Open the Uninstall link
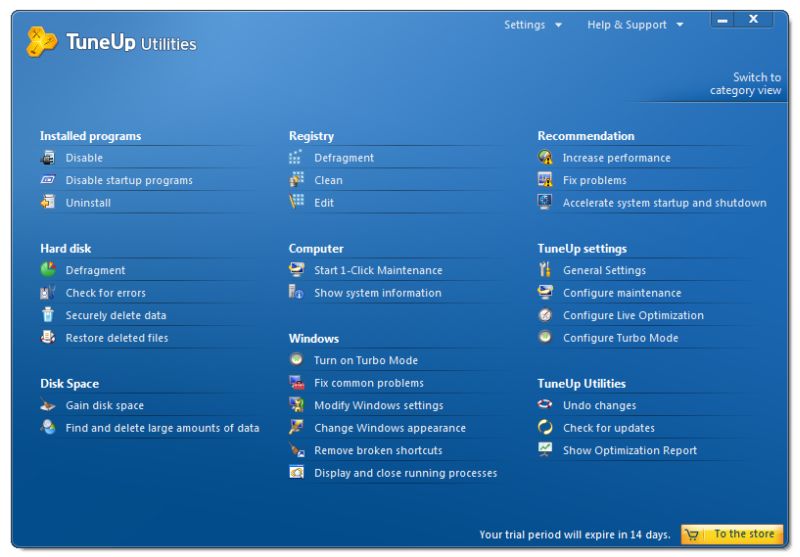The height and width of the screenshot is (557, 800). (x=88, y=203)
